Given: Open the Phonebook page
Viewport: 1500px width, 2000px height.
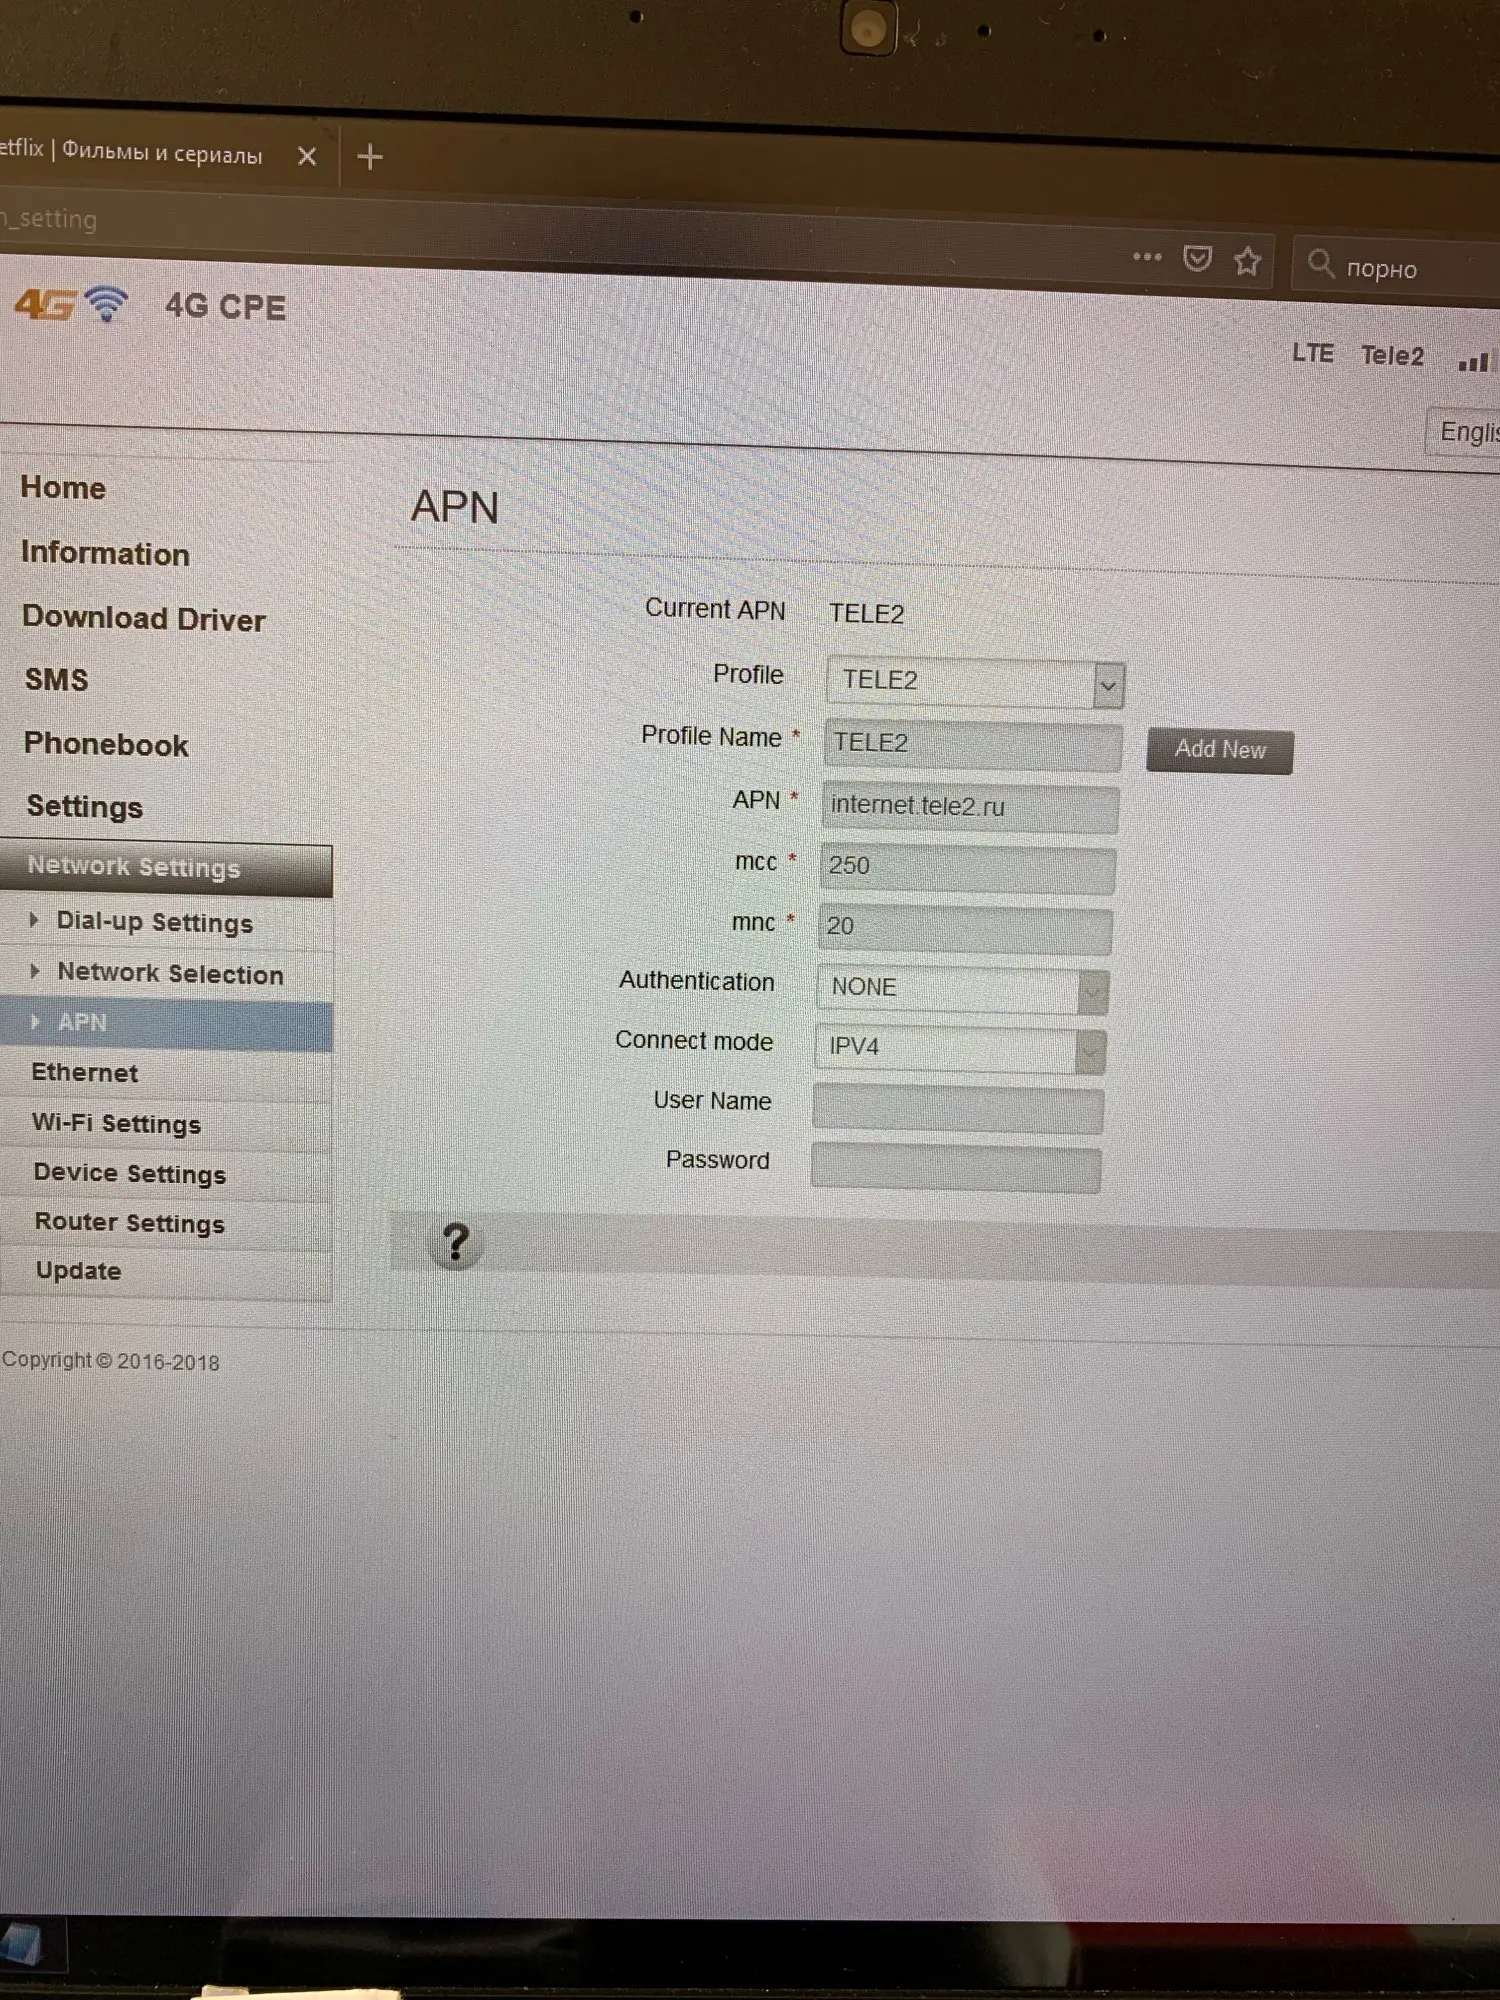Looking at the screenshot, I should (106, 744).
